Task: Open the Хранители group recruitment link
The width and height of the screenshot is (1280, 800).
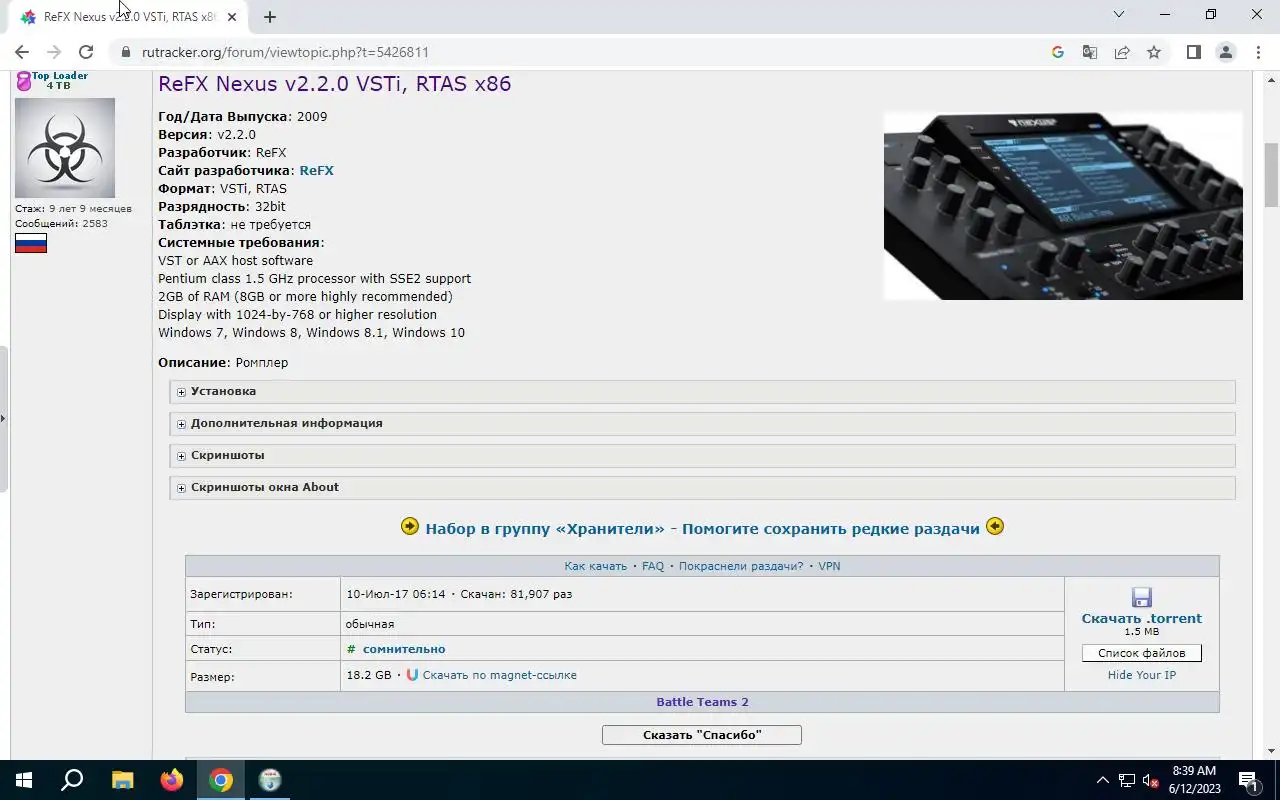Action: (x=702, y=529)
